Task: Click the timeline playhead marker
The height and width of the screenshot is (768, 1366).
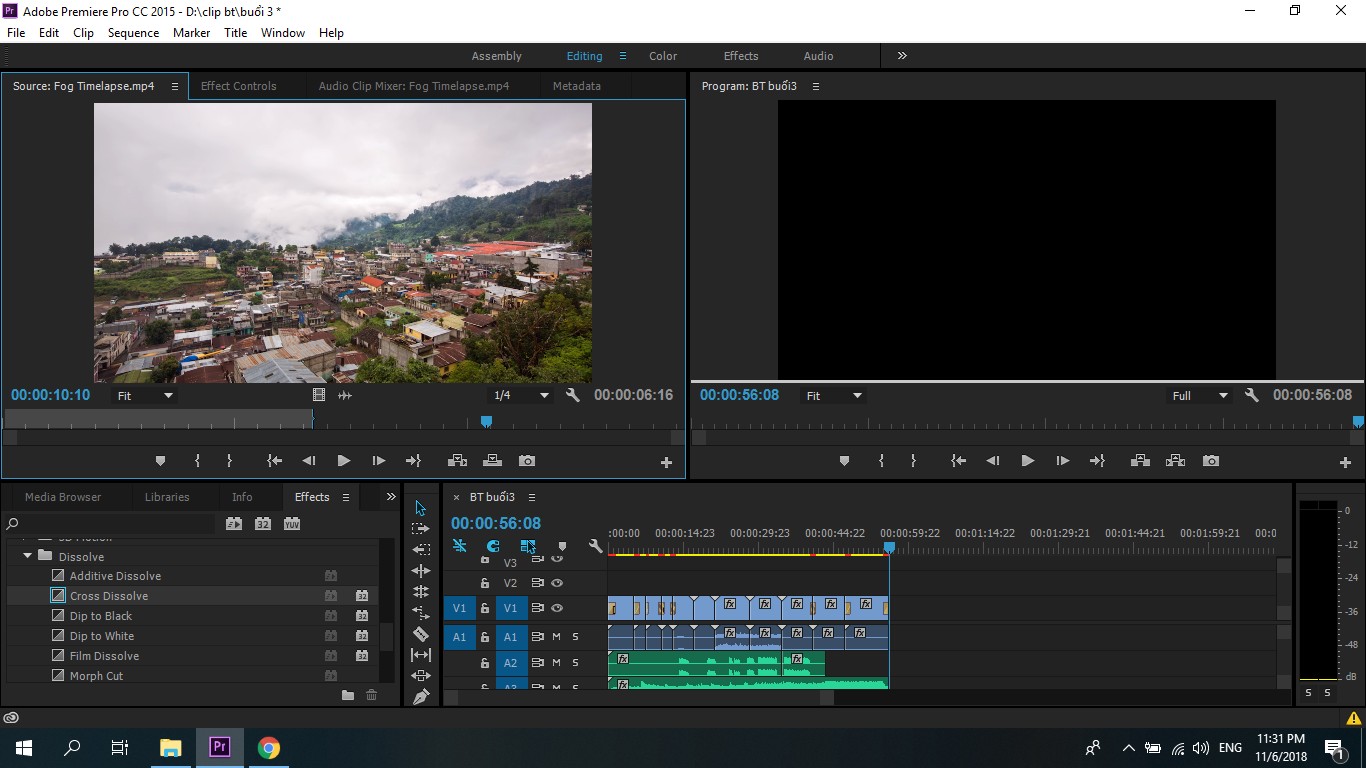Action: point(889,547)
